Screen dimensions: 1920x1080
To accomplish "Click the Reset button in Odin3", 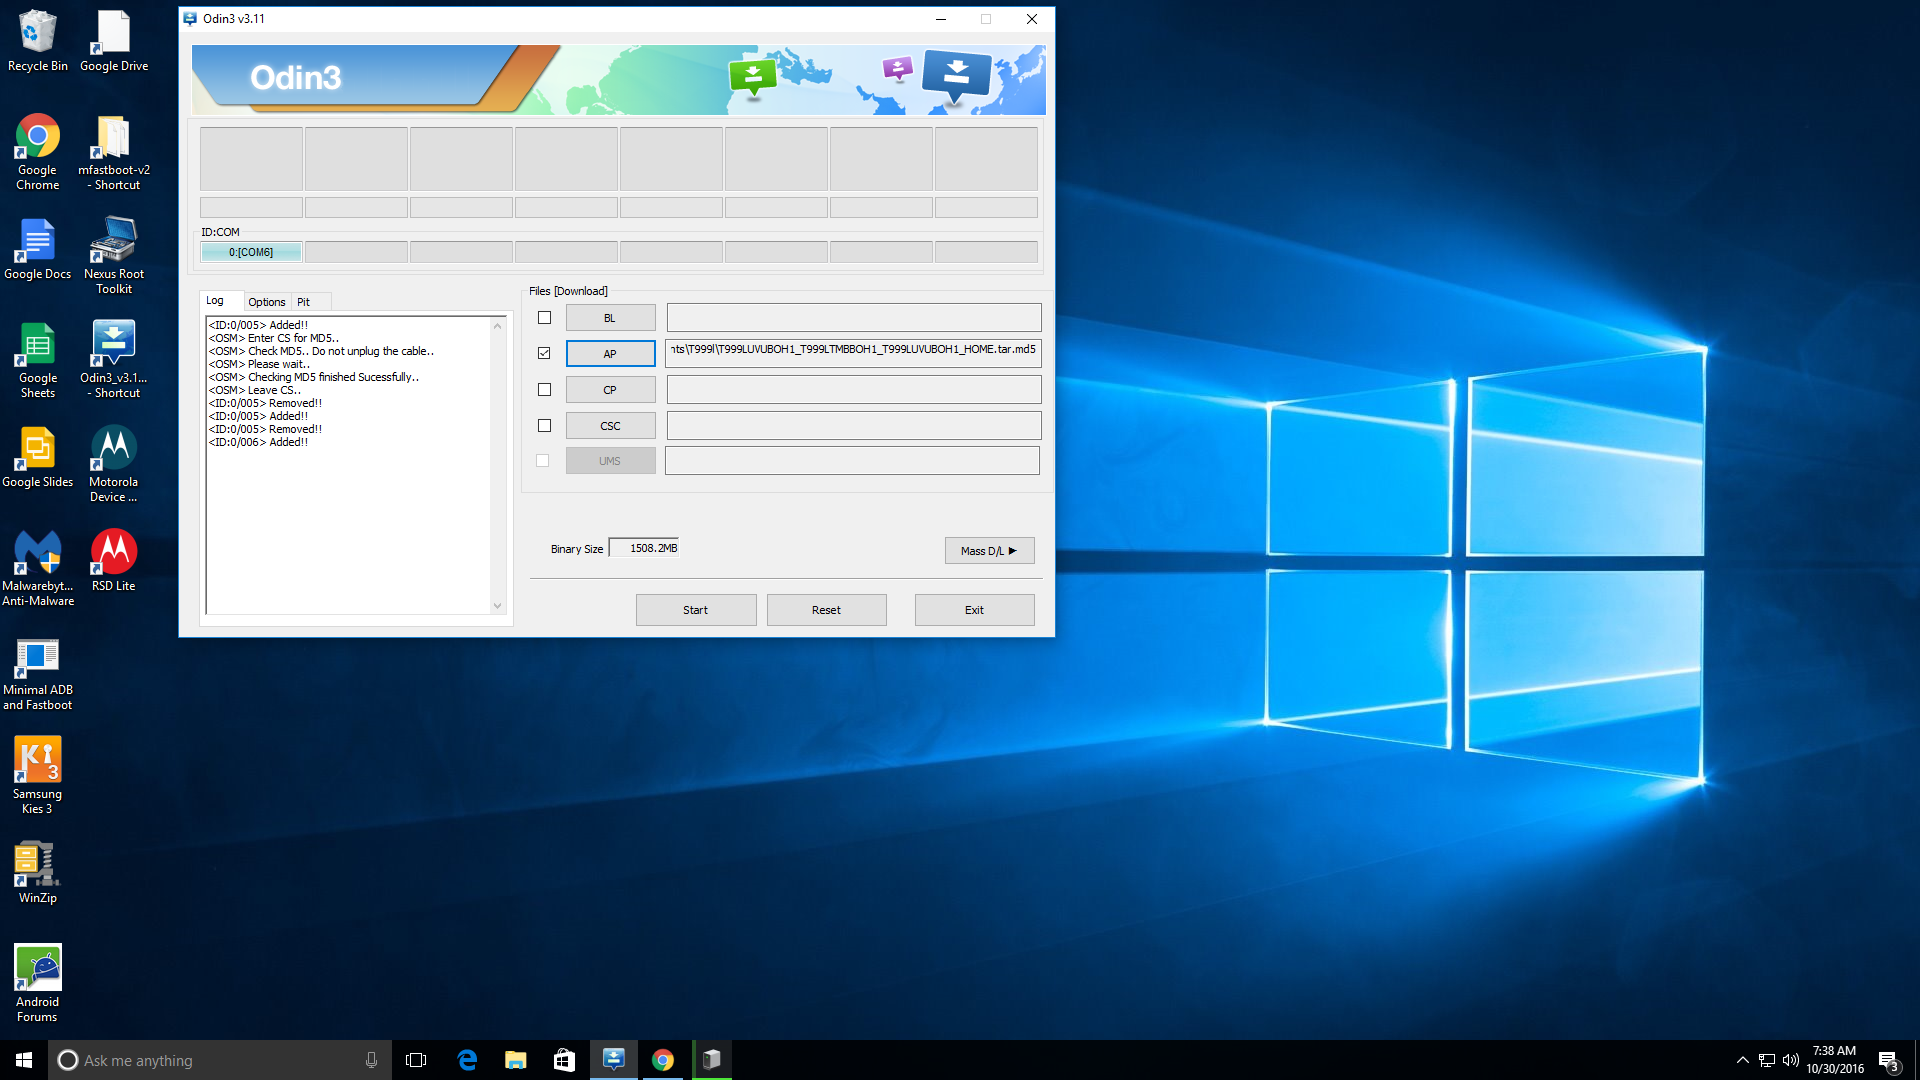I will (x=826, y=610).
